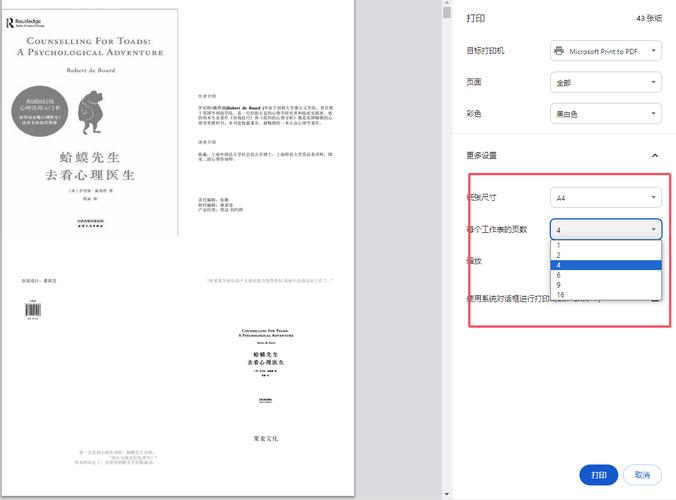This screenshot has height=500, width=676.
Task: Click the preview scrollbar up arrow
Action: pyautogui.click(x=447, y=3)
